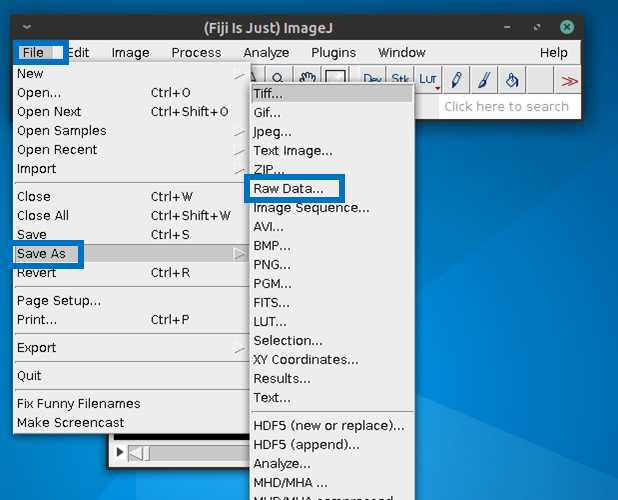The height and width of the screenshot is (500, 618).
Task: Open the Window menu
Action: (402, 52)
